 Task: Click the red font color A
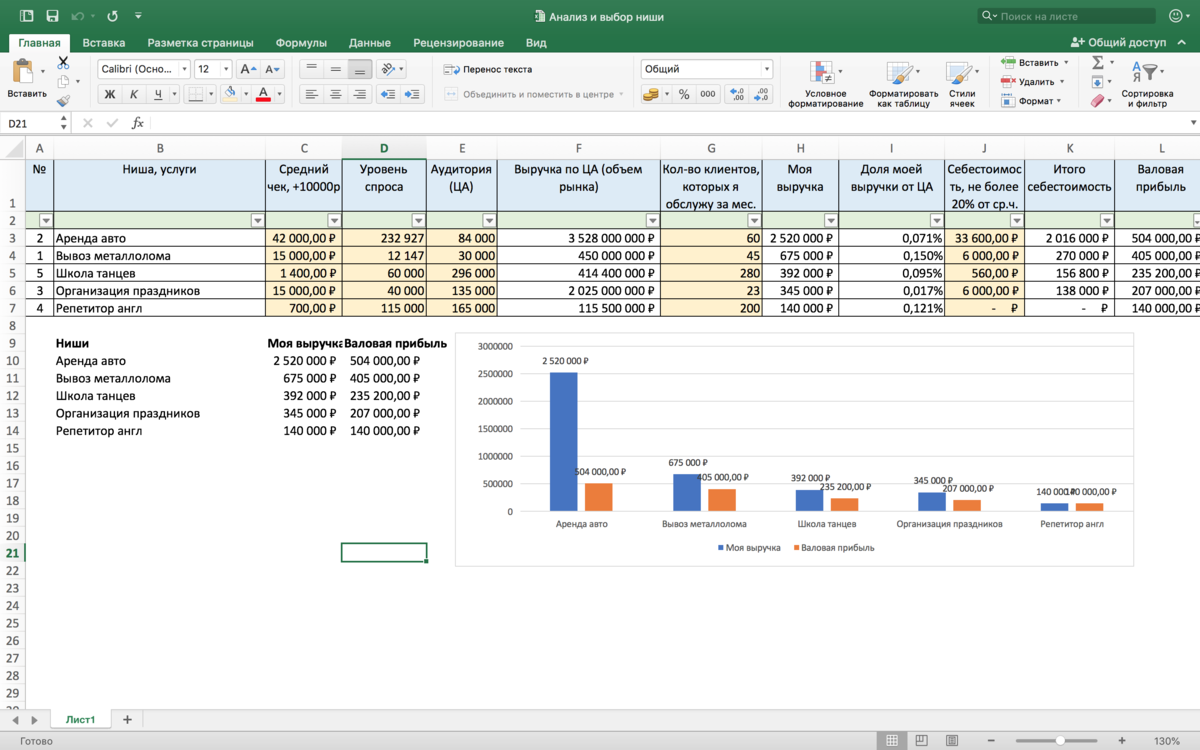pyautogui.click(x=263, y=94)
